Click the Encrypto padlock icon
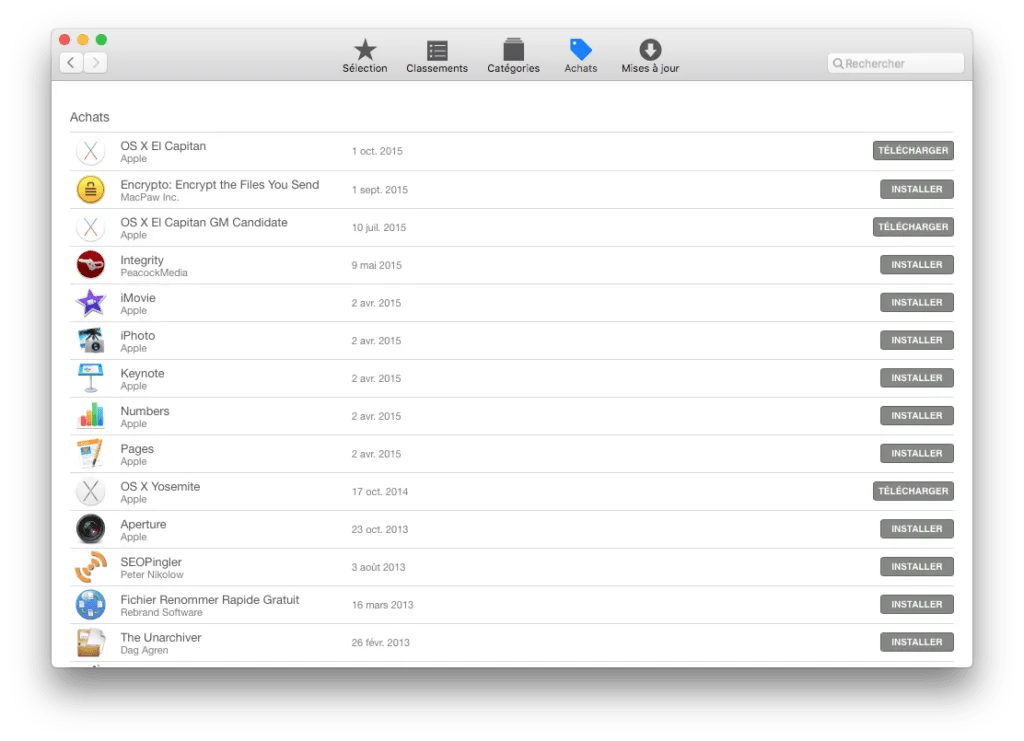 [x=91, y=189]
